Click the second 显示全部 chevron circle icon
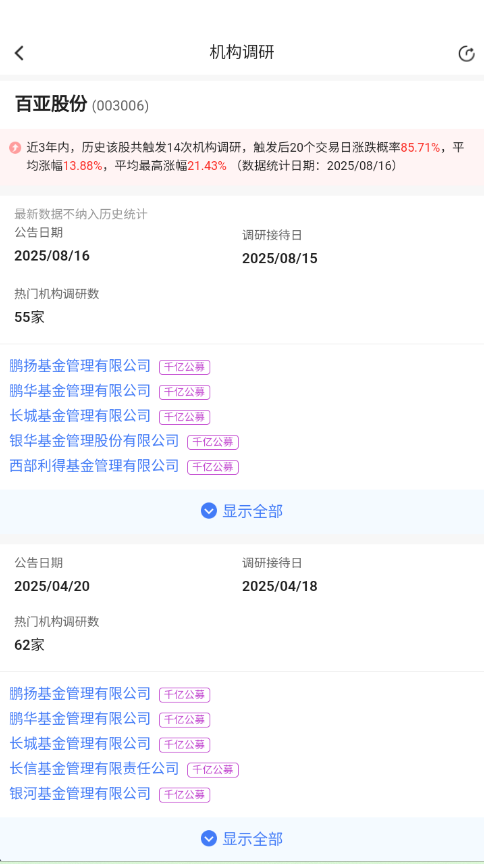The image size is (484, 864). pyautogui.click(x=208, y=839)
